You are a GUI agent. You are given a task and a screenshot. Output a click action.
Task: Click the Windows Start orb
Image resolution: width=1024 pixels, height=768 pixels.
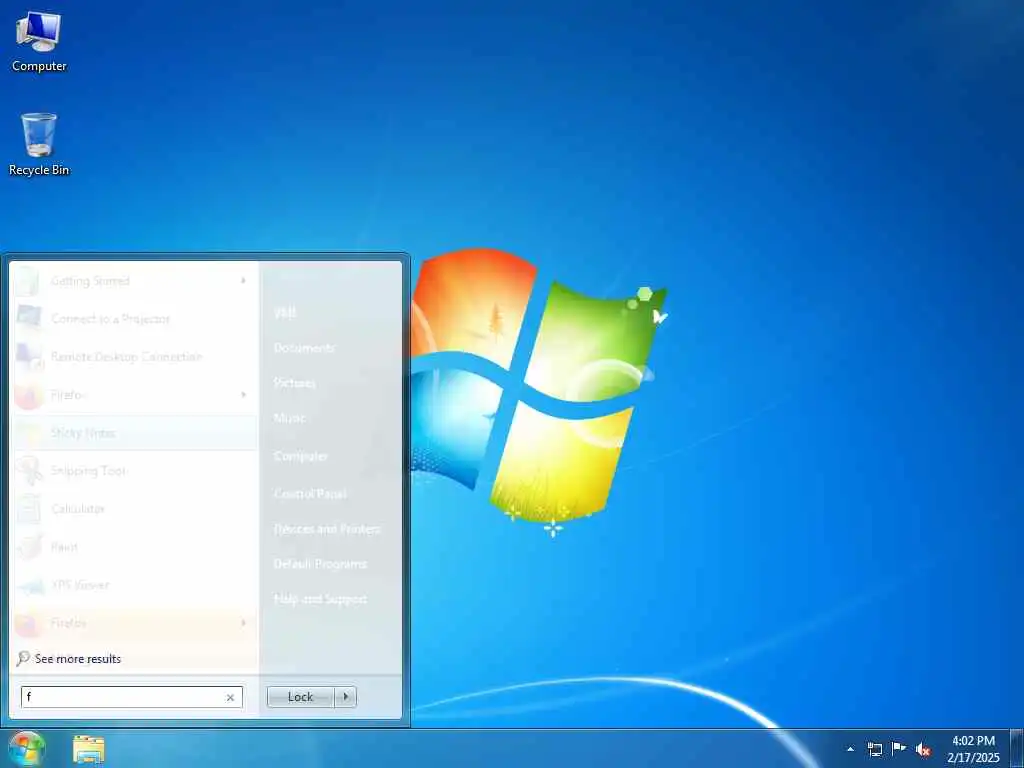[x=26, y=749]
